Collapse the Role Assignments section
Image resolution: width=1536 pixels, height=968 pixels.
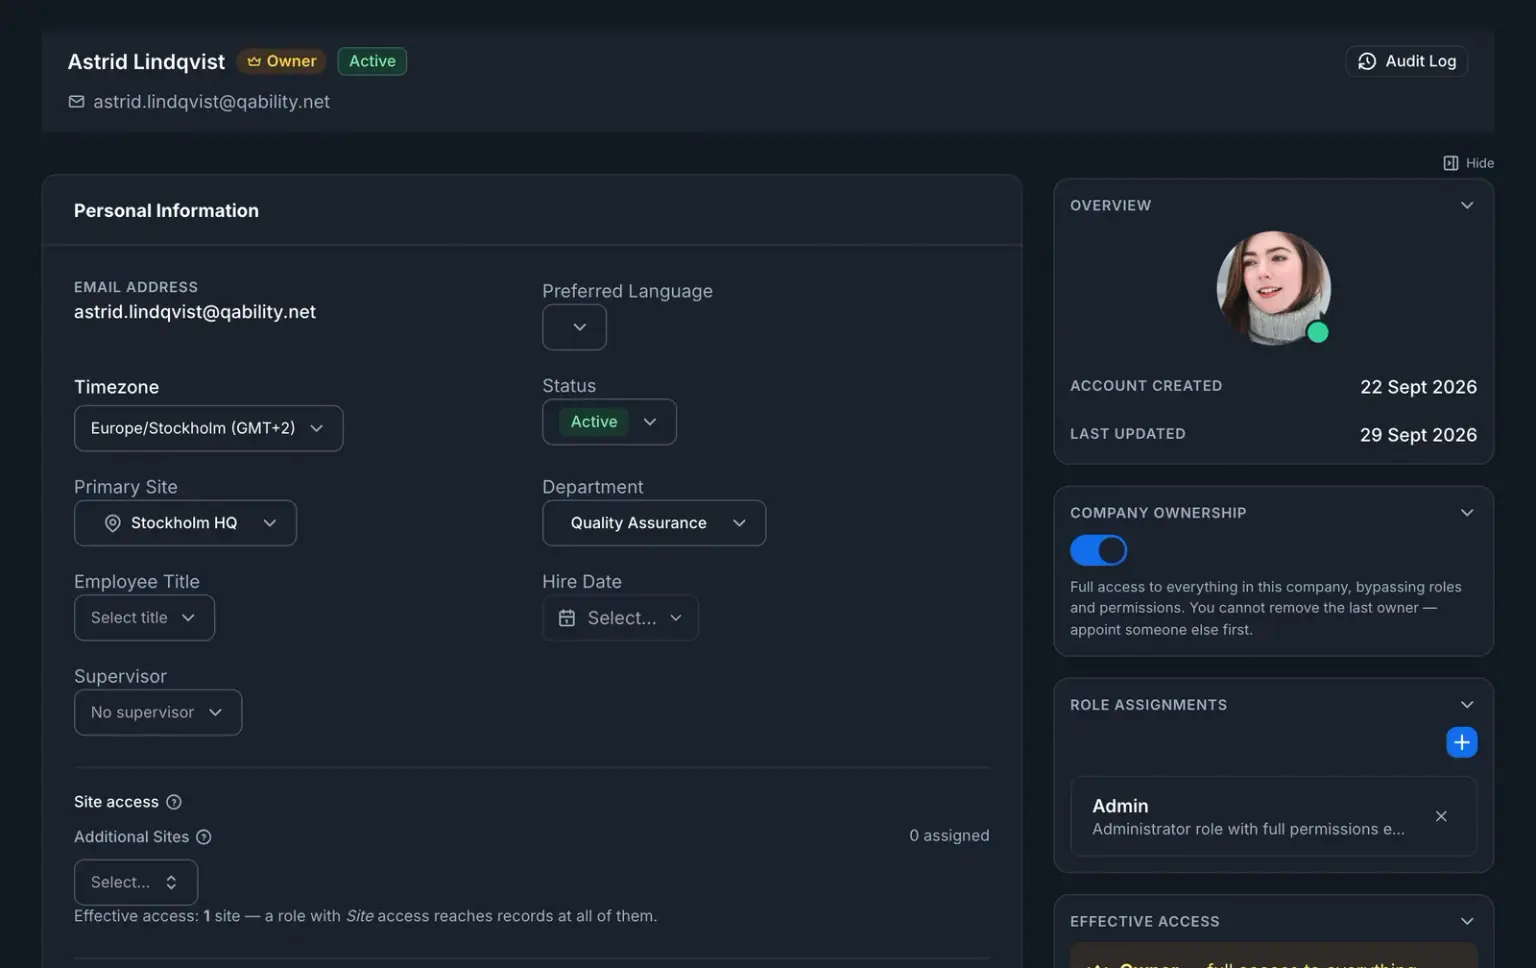click(1467, 705)
